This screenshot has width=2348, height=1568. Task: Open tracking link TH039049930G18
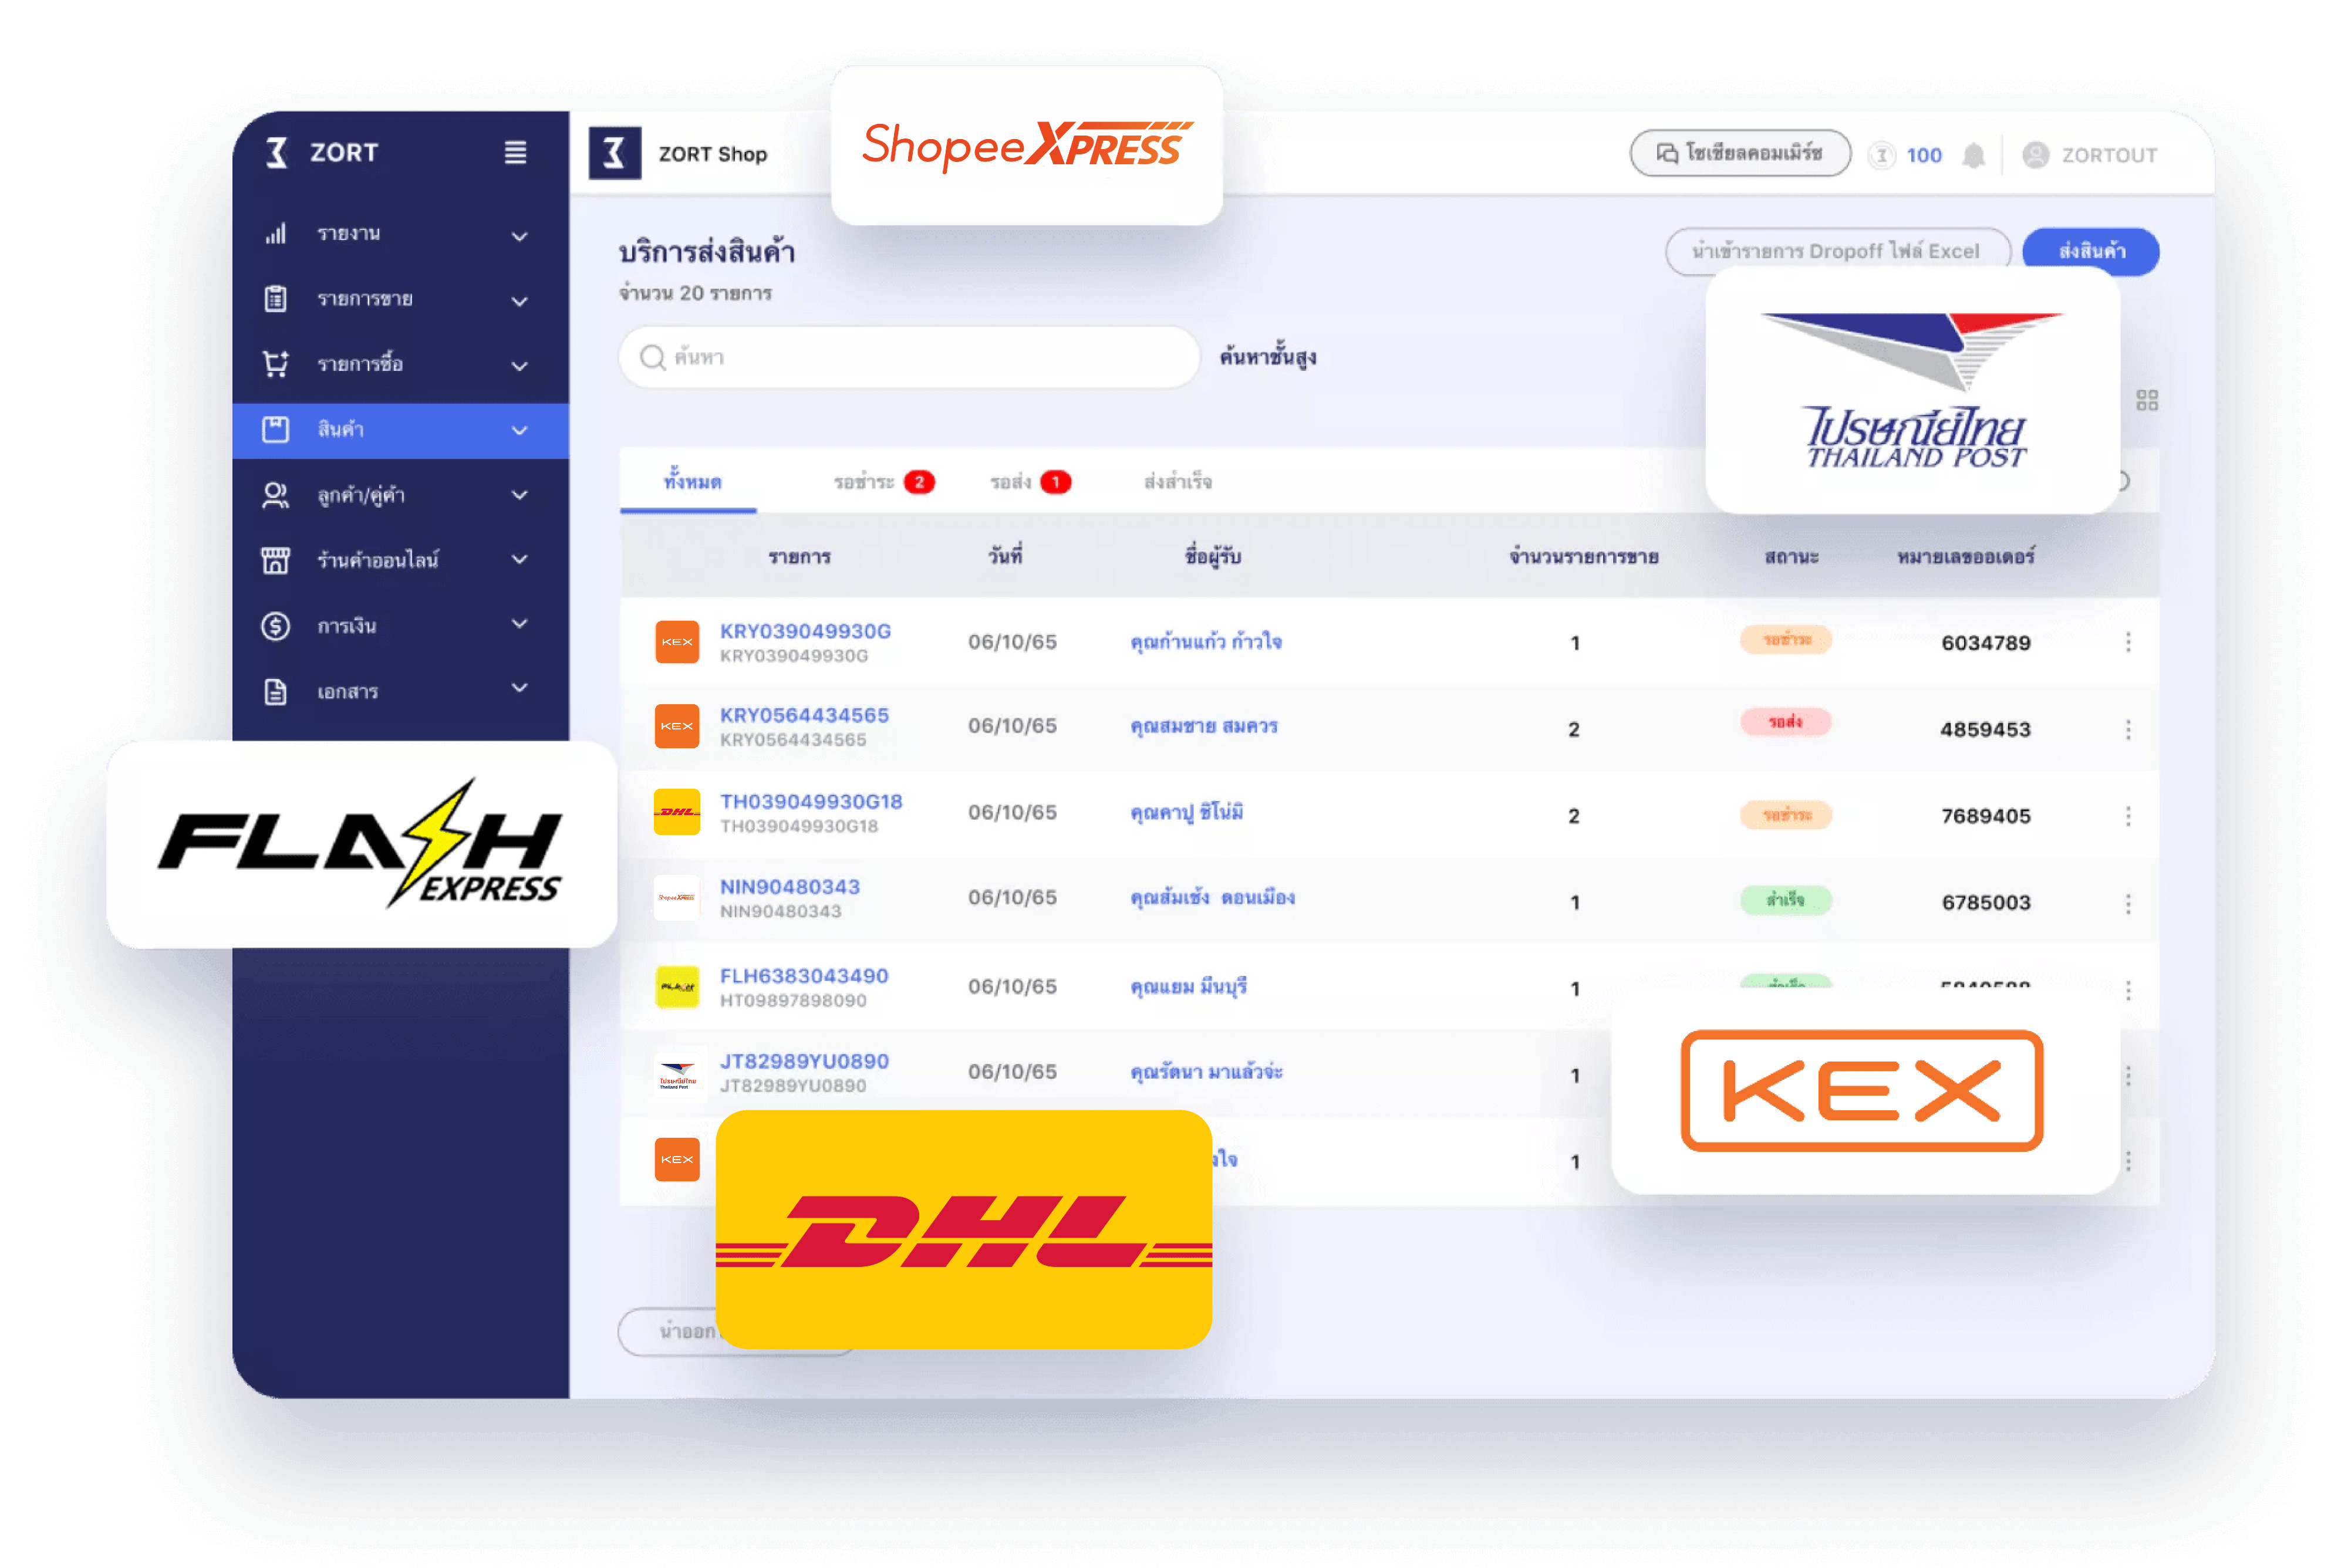point(811,801)
